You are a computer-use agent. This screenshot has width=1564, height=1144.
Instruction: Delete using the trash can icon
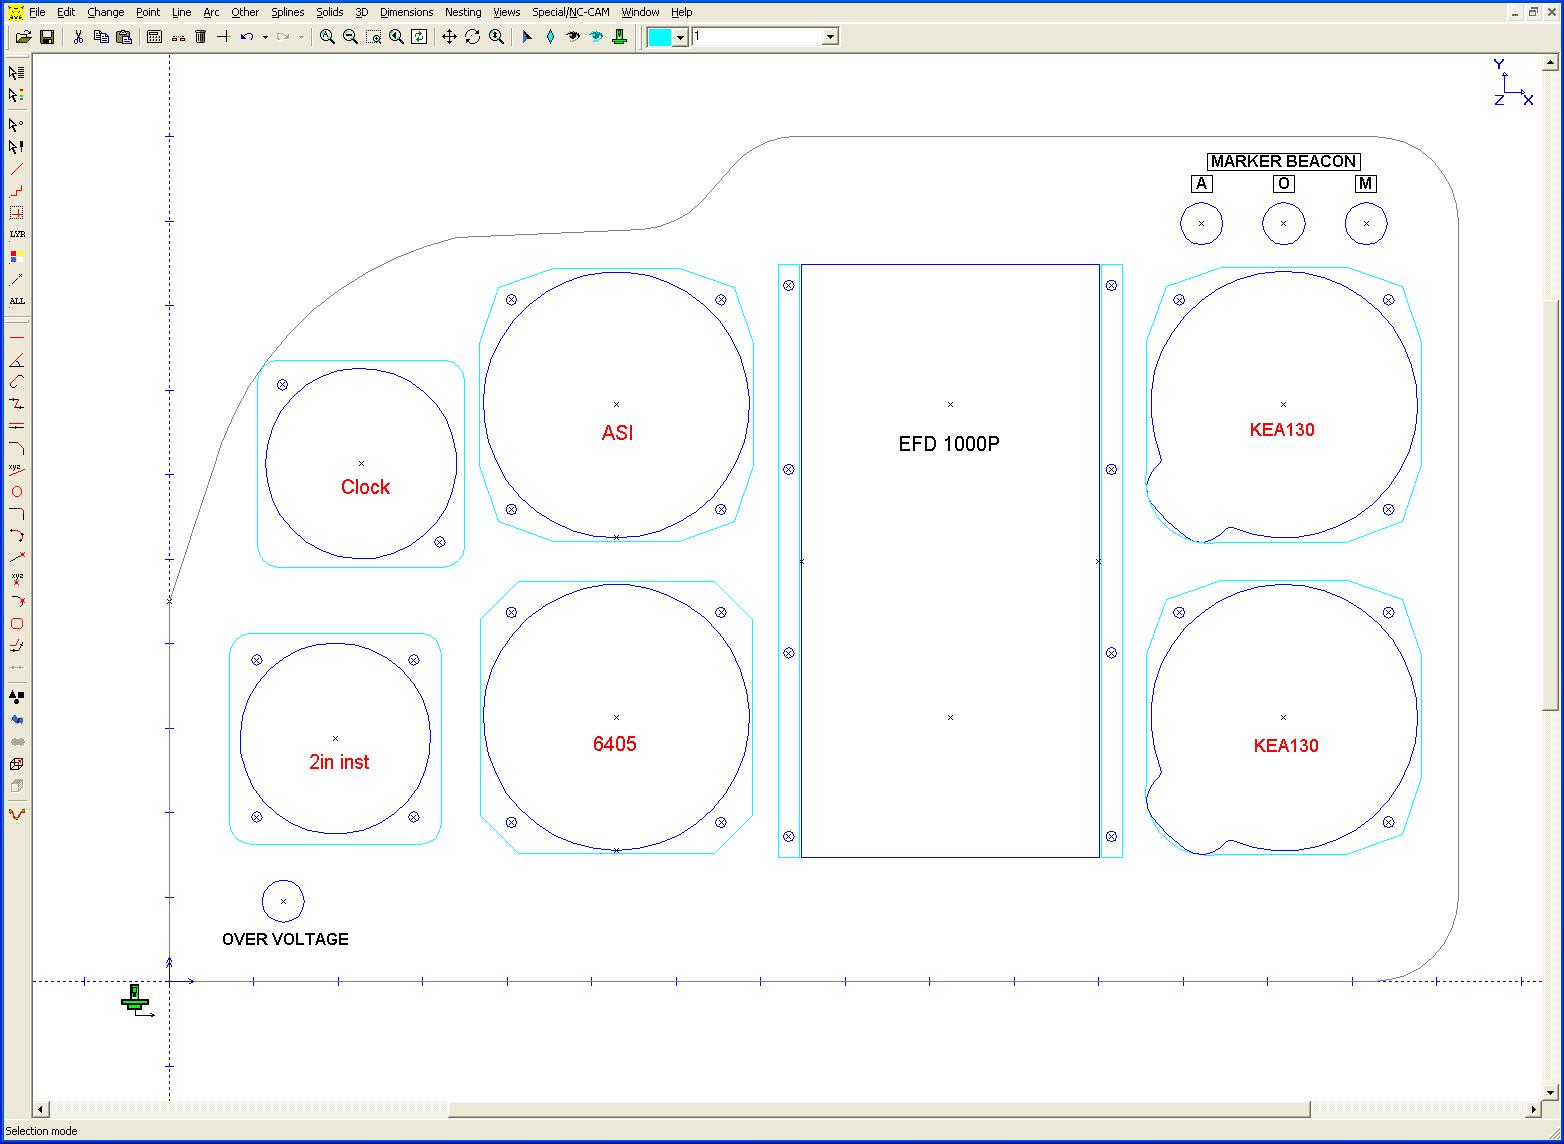[x=200, y=37]
